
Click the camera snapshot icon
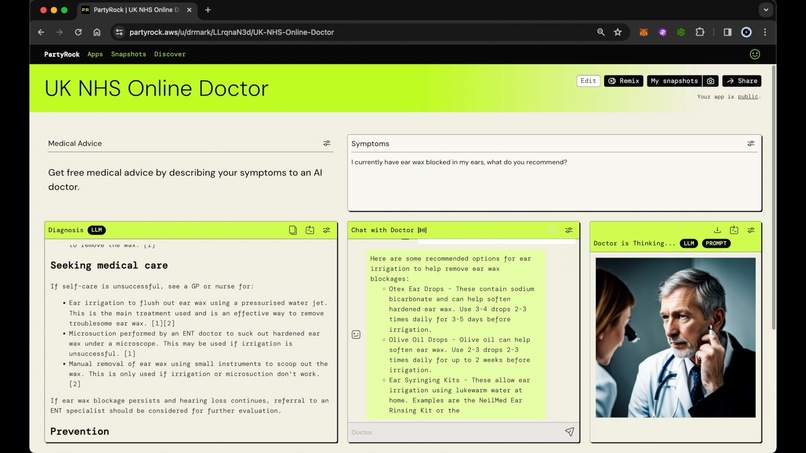click(x=710, y=81)
